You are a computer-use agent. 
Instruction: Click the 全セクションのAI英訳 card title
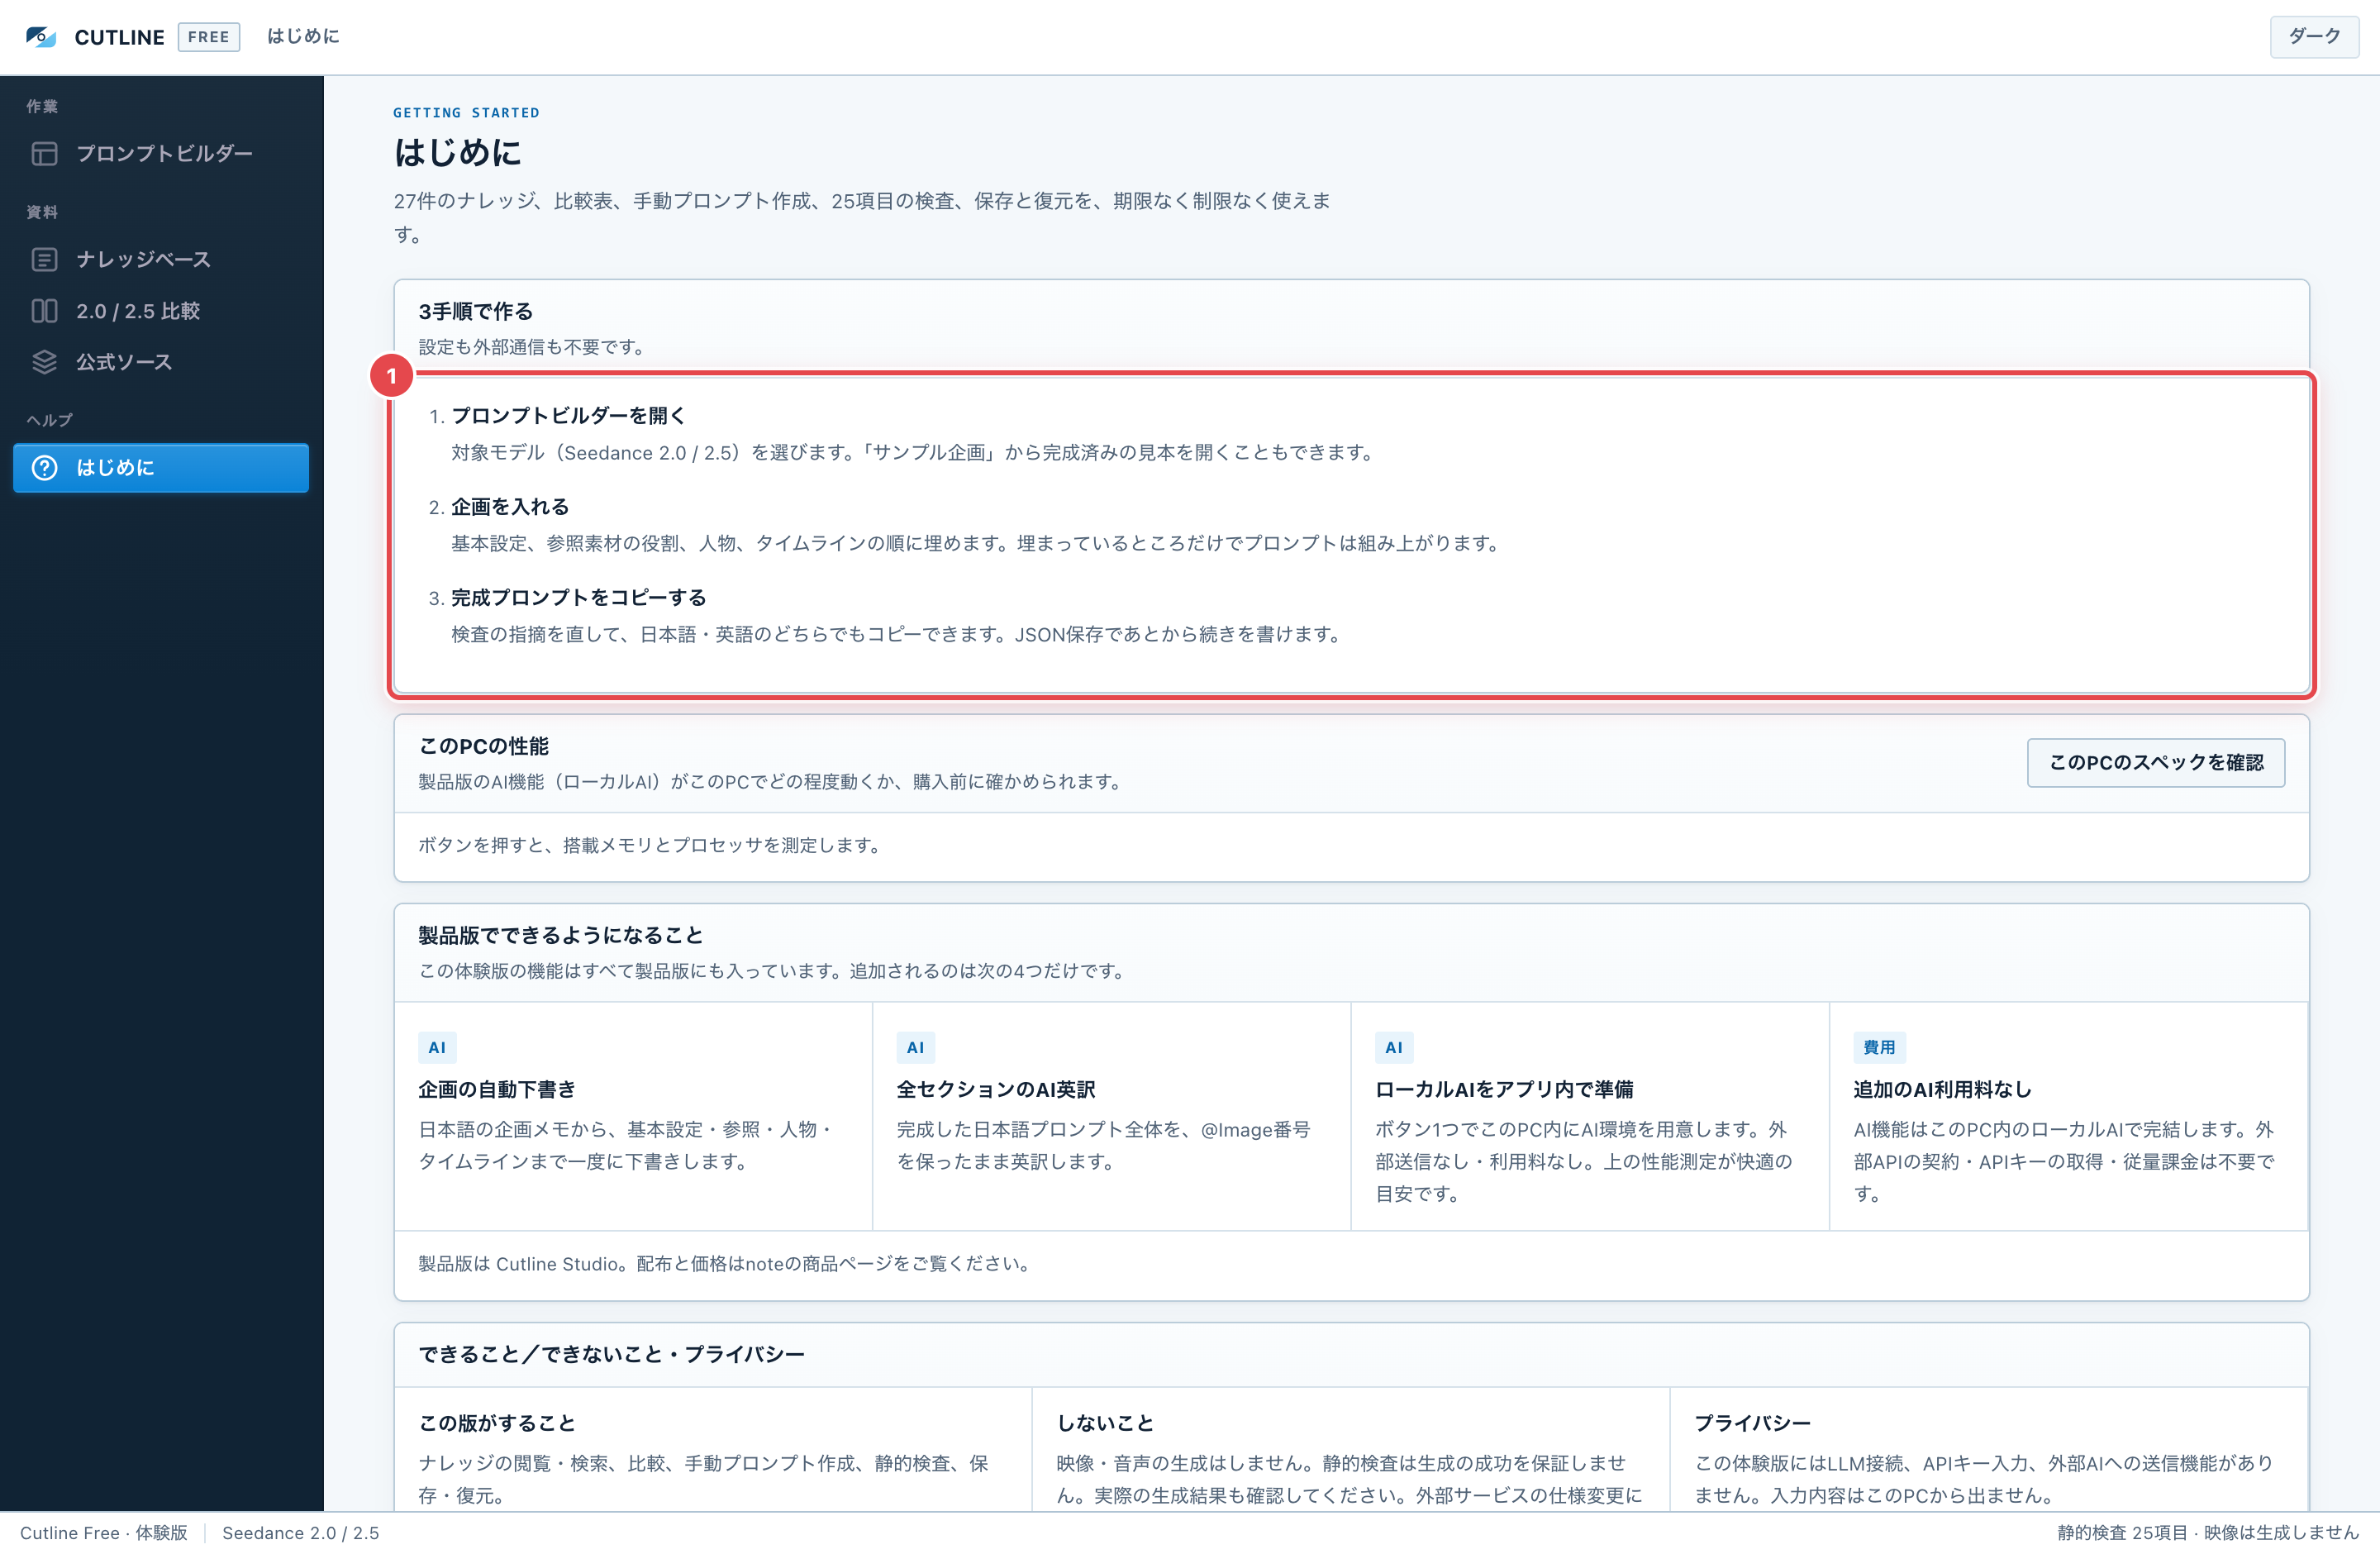(995, 1089)
